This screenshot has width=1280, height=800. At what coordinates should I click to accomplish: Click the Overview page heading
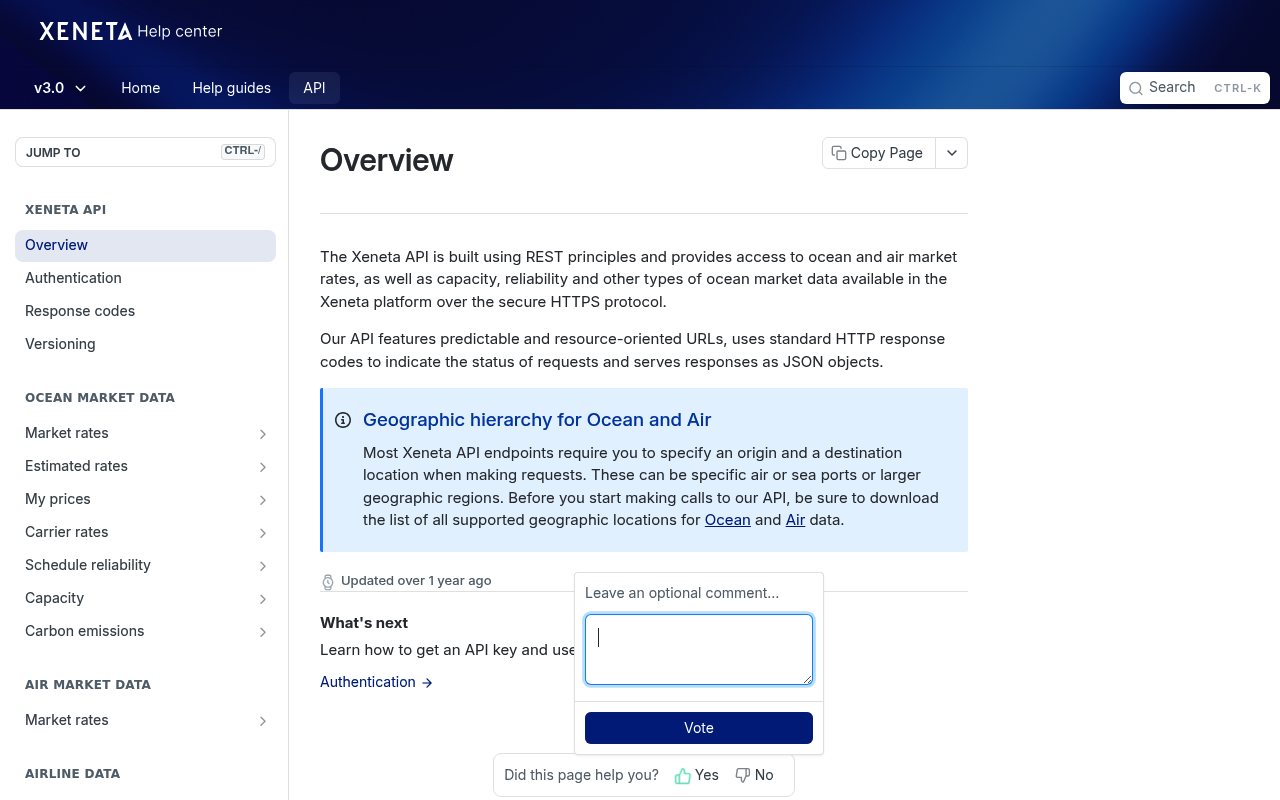point(387,160)
